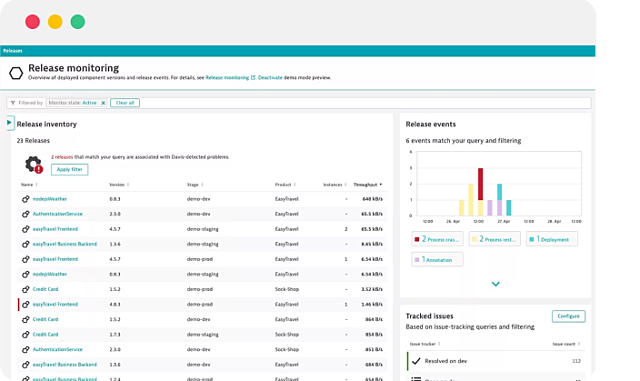Click the red window close button
Viewport: 640px width, 381px height.
tap(33, 22)
